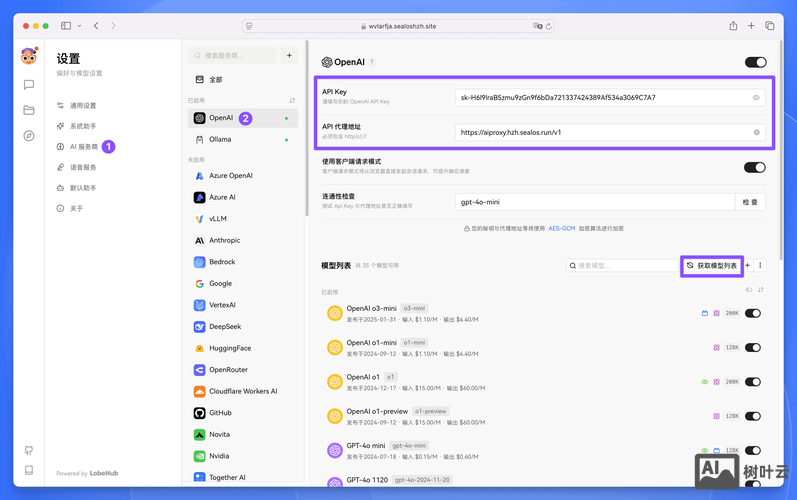Click the LobeChat avatar logo
Screen dimensions: 797x500
[x=29, y=56]
